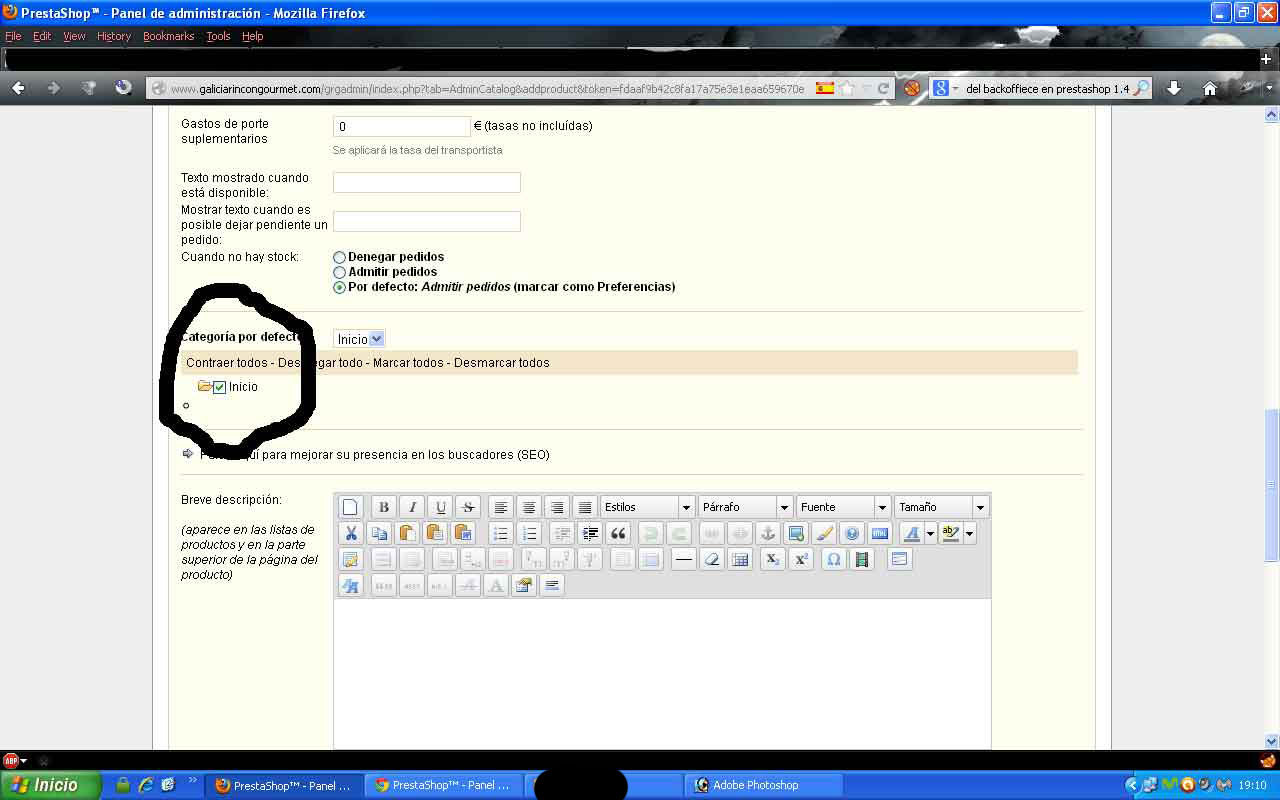The width and height of the screenshot is (1280, 800).
Task: Uncheck the Inicio category checkbox
Action: [x=220, y=387]
